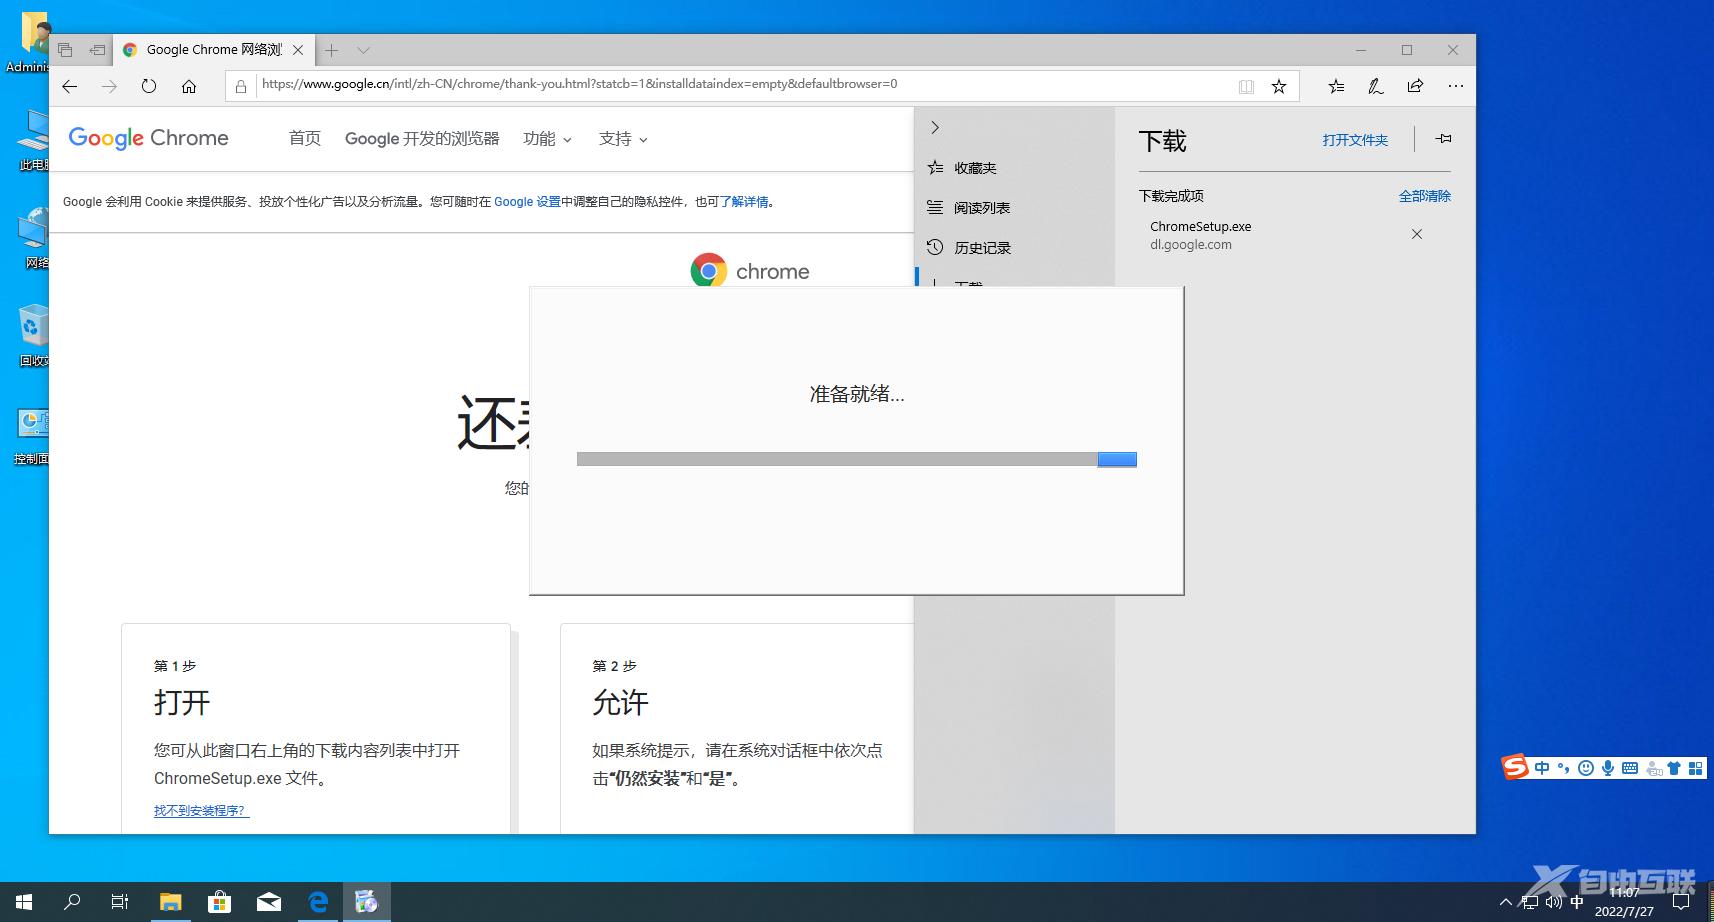
Task: Remove ChromeSetup.exe from download list
Action: [1417, 234]
